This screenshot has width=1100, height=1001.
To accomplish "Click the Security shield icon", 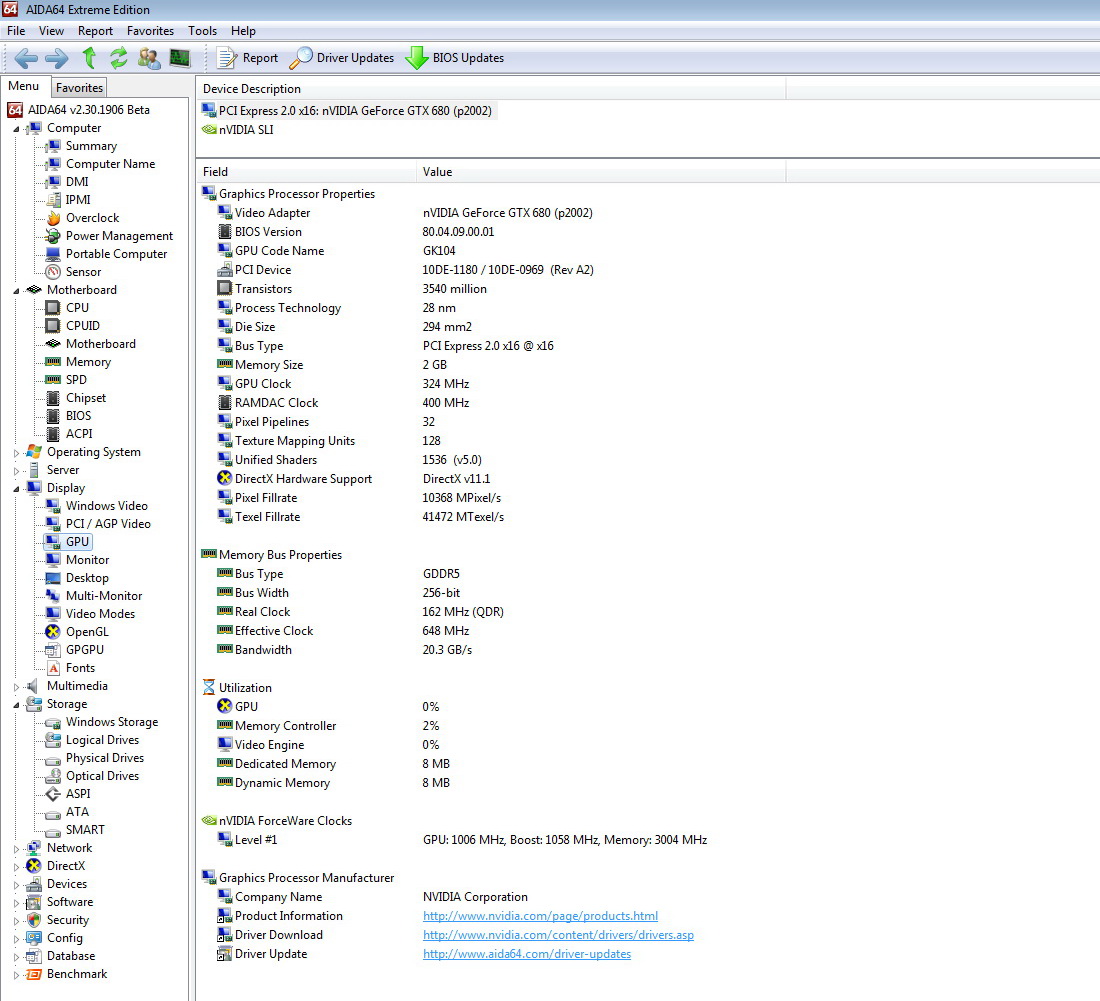I will (x=34, y=920).
